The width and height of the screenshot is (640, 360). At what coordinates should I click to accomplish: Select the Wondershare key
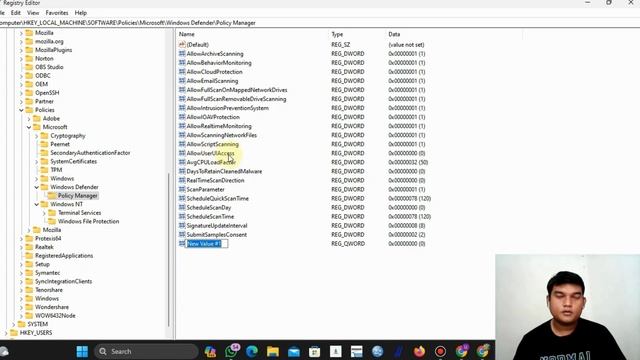[52, 307]
